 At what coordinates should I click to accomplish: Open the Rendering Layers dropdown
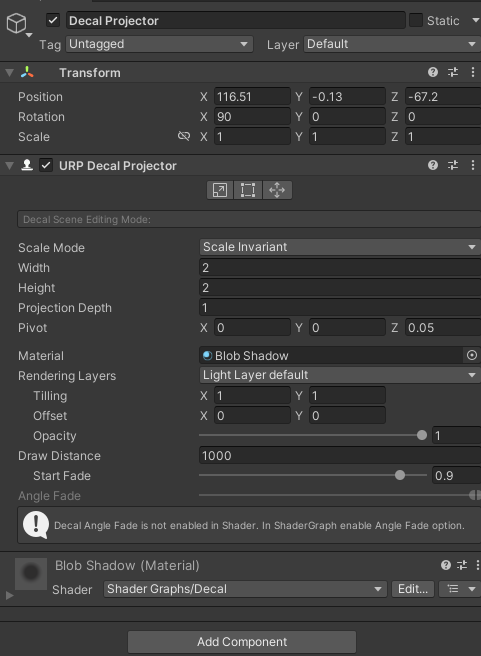(340, 375)
